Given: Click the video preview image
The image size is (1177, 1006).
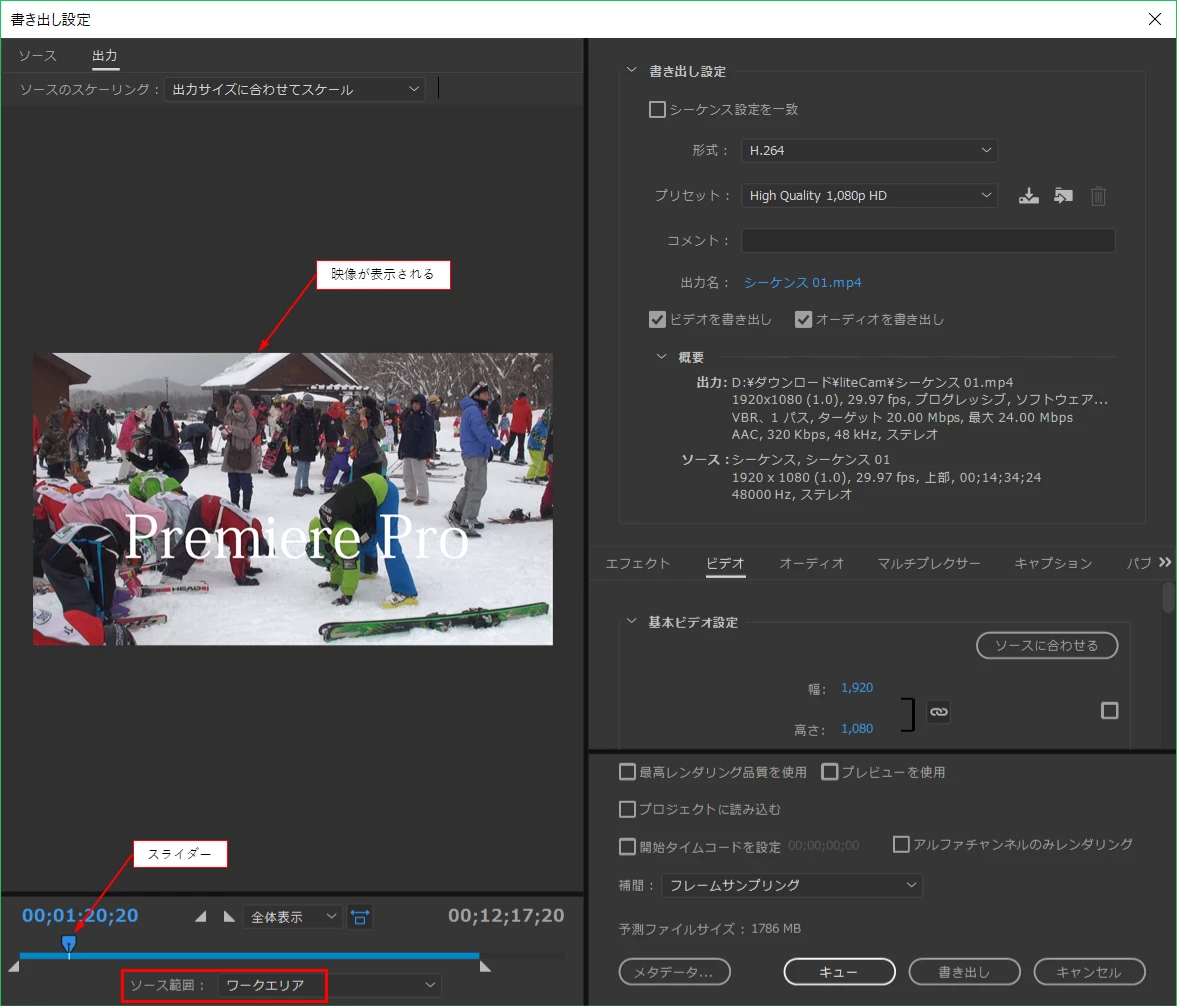Looking at the screenshot, I should coord(293,498).
